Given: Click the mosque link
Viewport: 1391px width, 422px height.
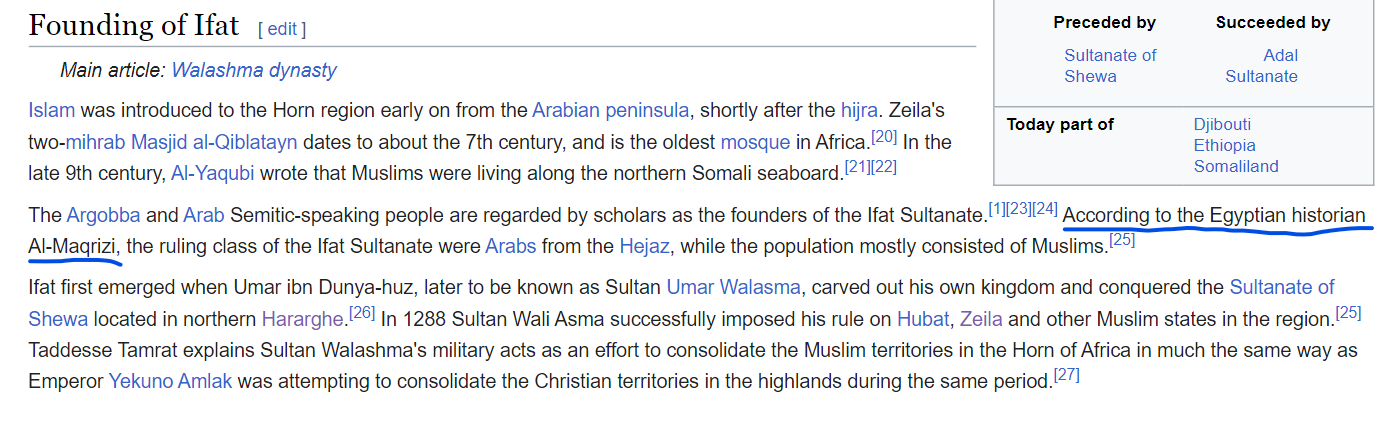Looking at the screenshot, I should point(755,142).
